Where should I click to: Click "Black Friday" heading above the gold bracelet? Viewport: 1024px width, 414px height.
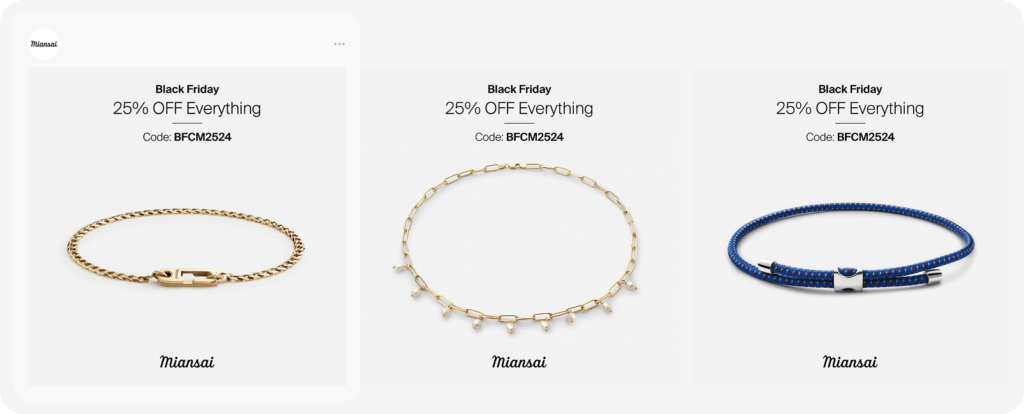(x=187, y=89)
